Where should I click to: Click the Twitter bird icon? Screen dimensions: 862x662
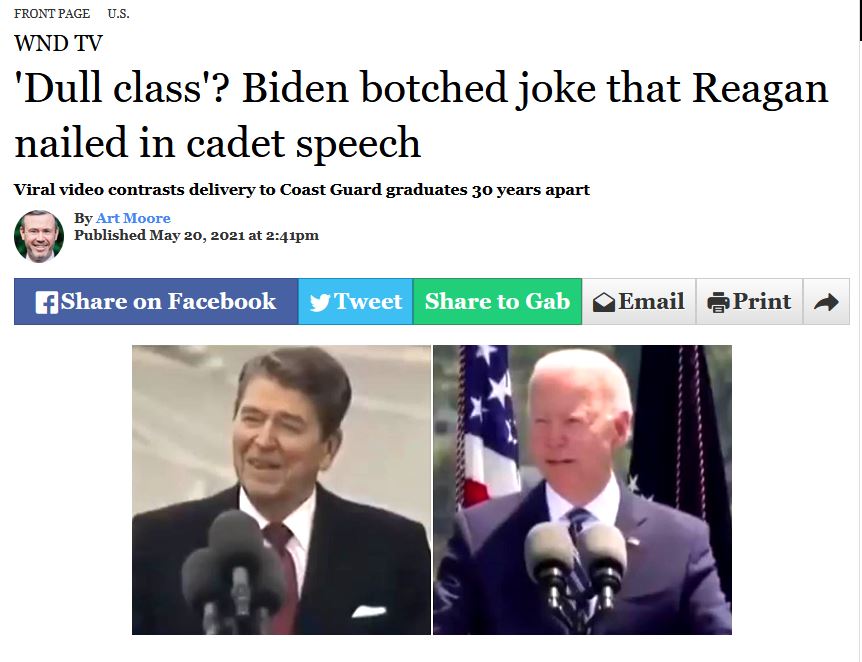pos(320,302)
